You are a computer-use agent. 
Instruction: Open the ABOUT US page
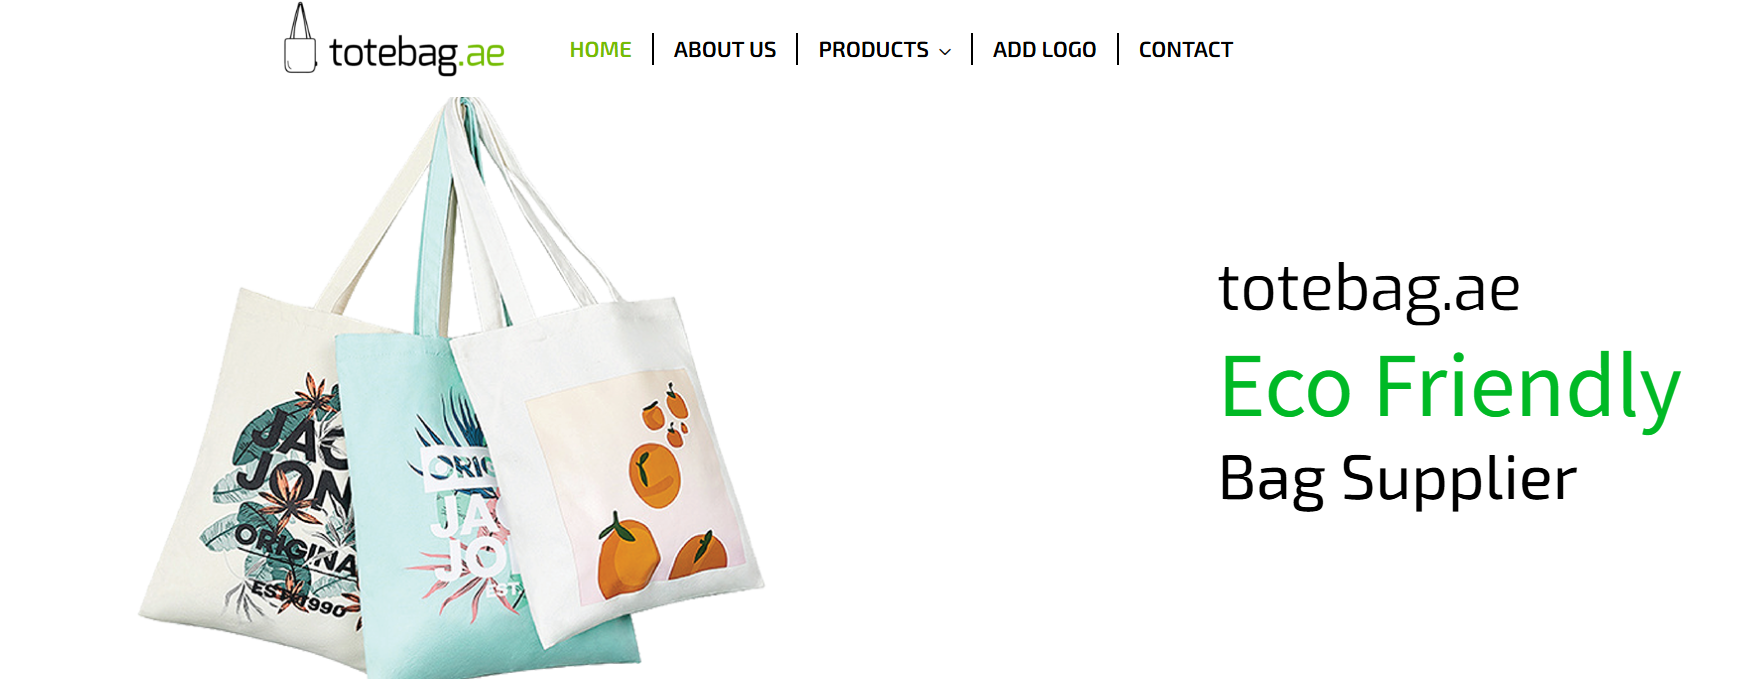tap(724, 49)
